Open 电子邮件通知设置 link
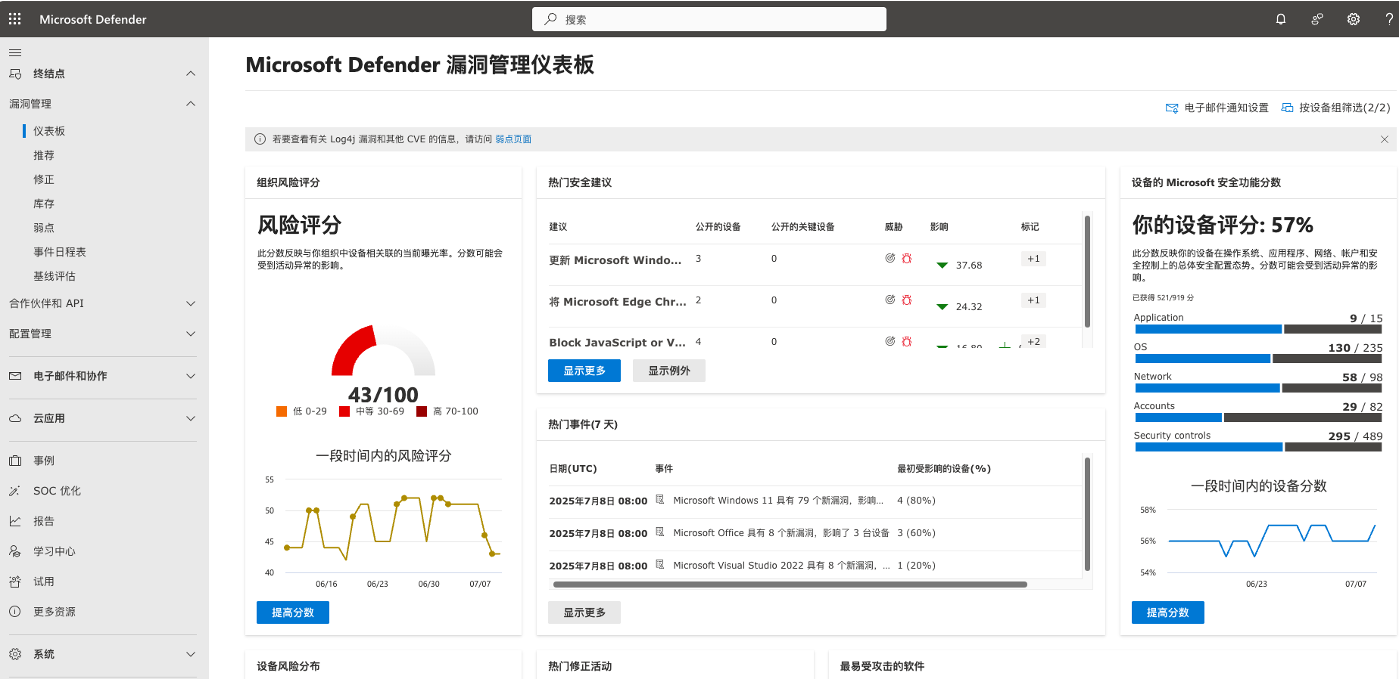Viewport: 1400px width, 680px height. click(x=1217, y=108)
